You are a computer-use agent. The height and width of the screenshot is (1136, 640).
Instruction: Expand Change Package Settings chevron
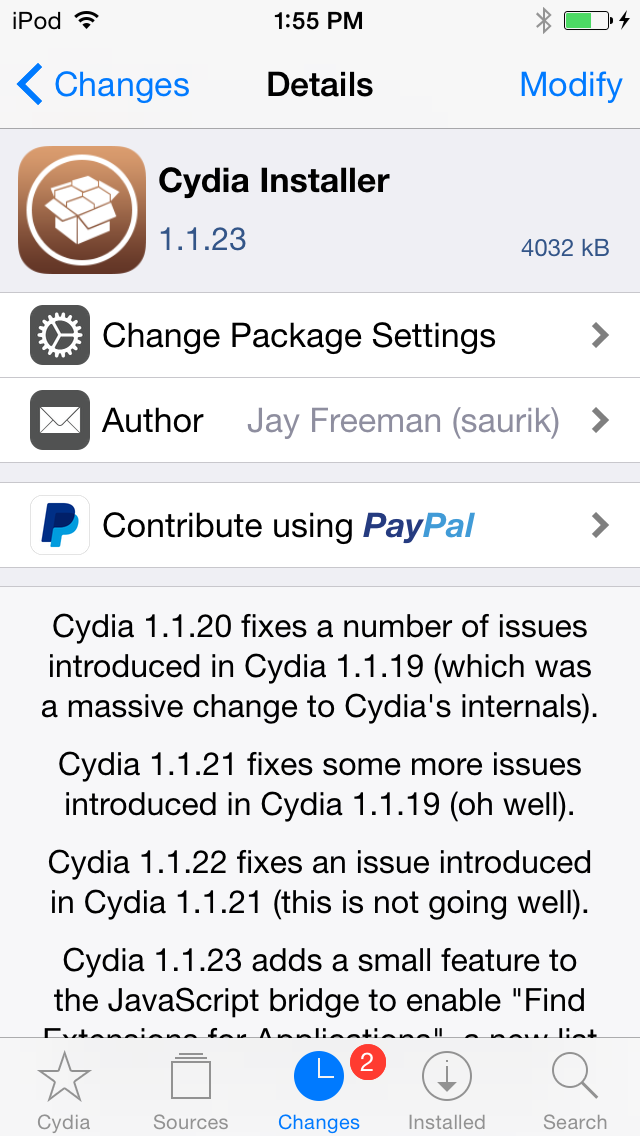(x=600, y=335)
